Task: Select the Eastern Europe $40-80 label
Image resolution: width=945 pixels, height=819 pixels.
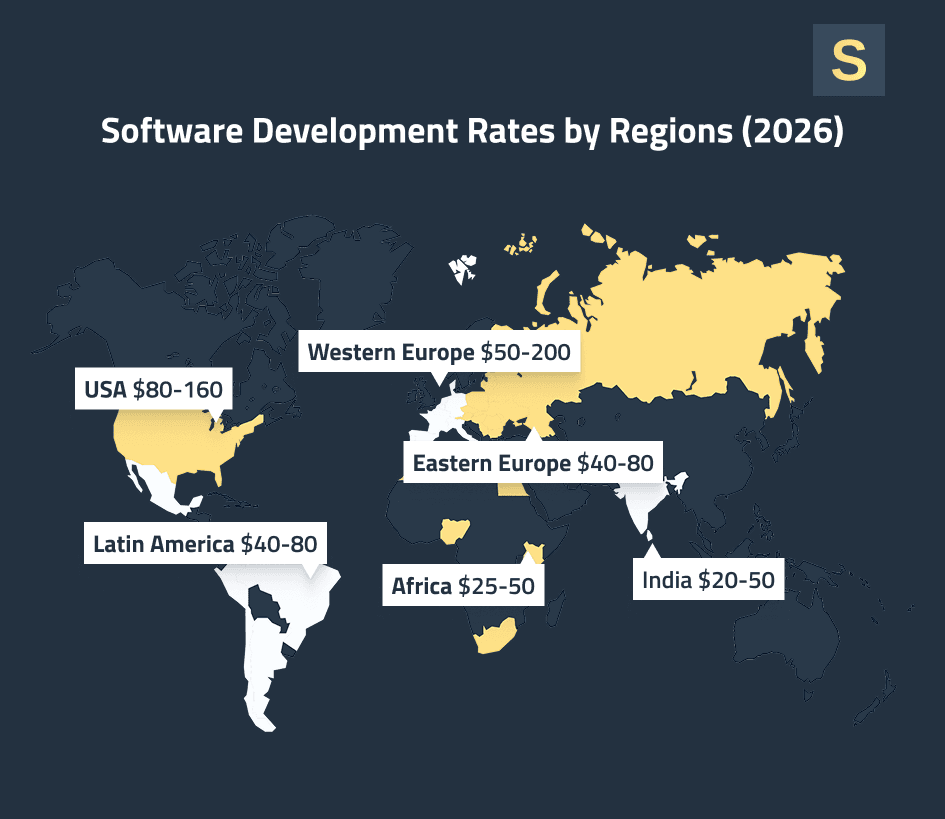Action: [532, 463]
